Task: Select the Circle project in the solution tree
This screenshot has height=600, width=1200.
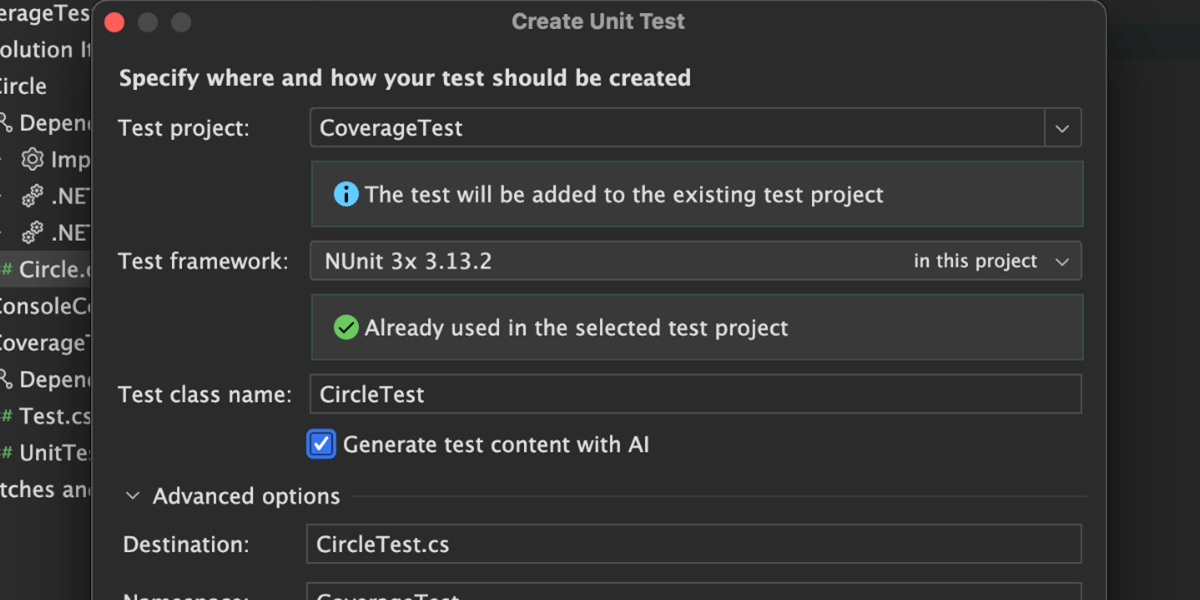Action: (24, 86)
